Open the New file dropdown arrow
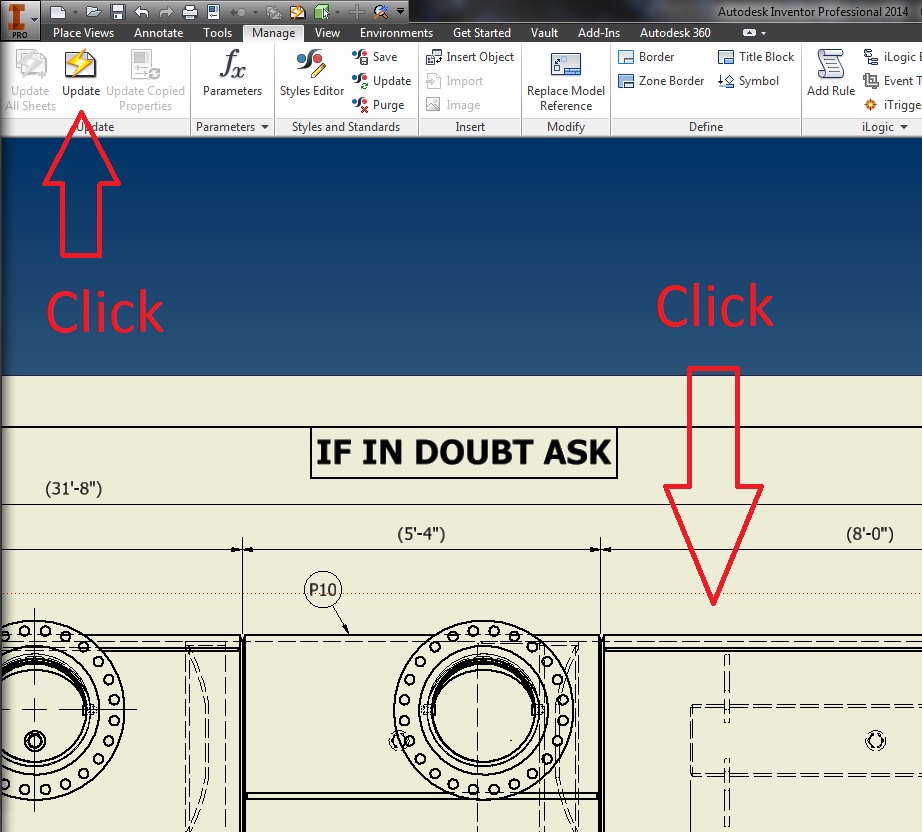 point(75,12)
